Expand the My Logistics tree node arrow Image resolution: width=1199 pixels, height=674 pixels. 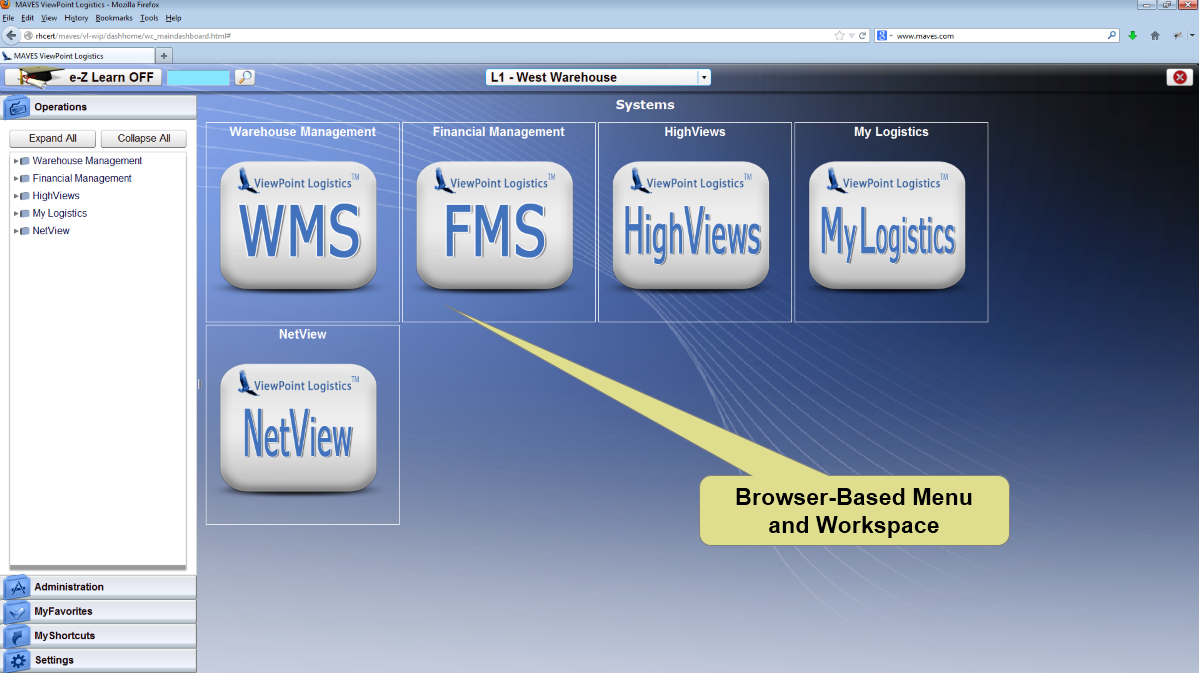pyautogui.click(x=15, y=213)
